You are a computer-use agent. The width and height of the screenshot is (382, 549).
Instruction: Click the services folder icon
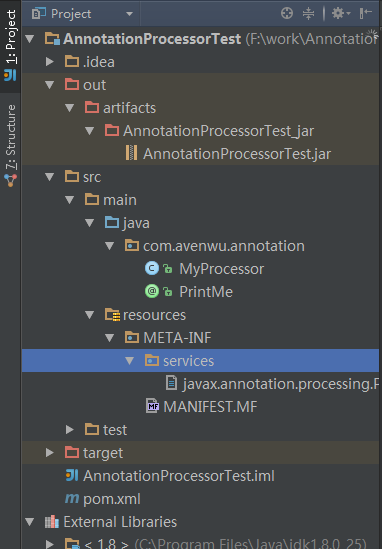152,360
